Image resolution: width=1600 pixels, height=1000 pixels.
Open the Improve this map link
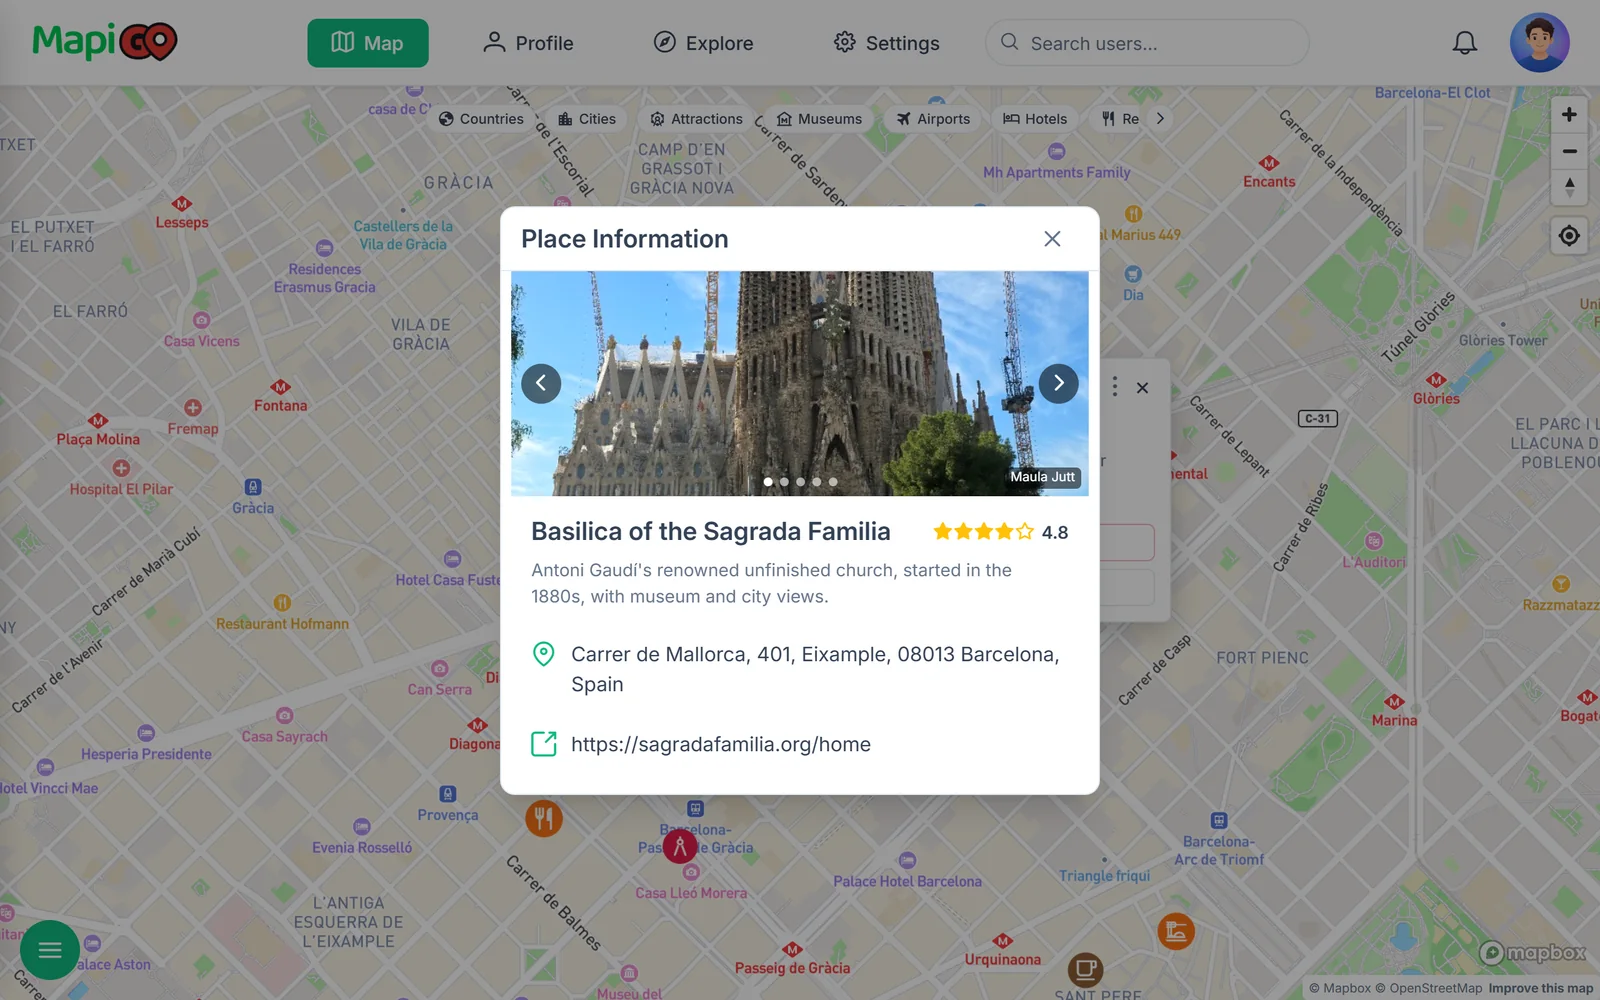1541,988
